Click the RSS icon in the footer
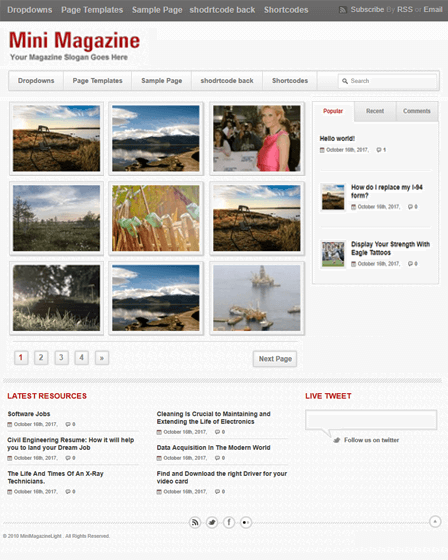 point(195,522)
